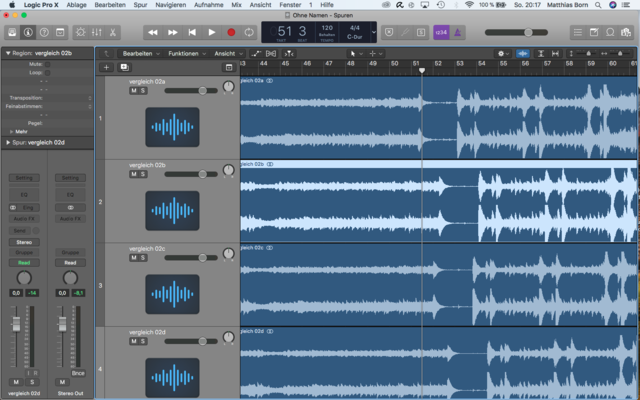Open the Snap settings gear dropdown
The width and height of the screenshot is (640, 400).
[x=503, y=53]
